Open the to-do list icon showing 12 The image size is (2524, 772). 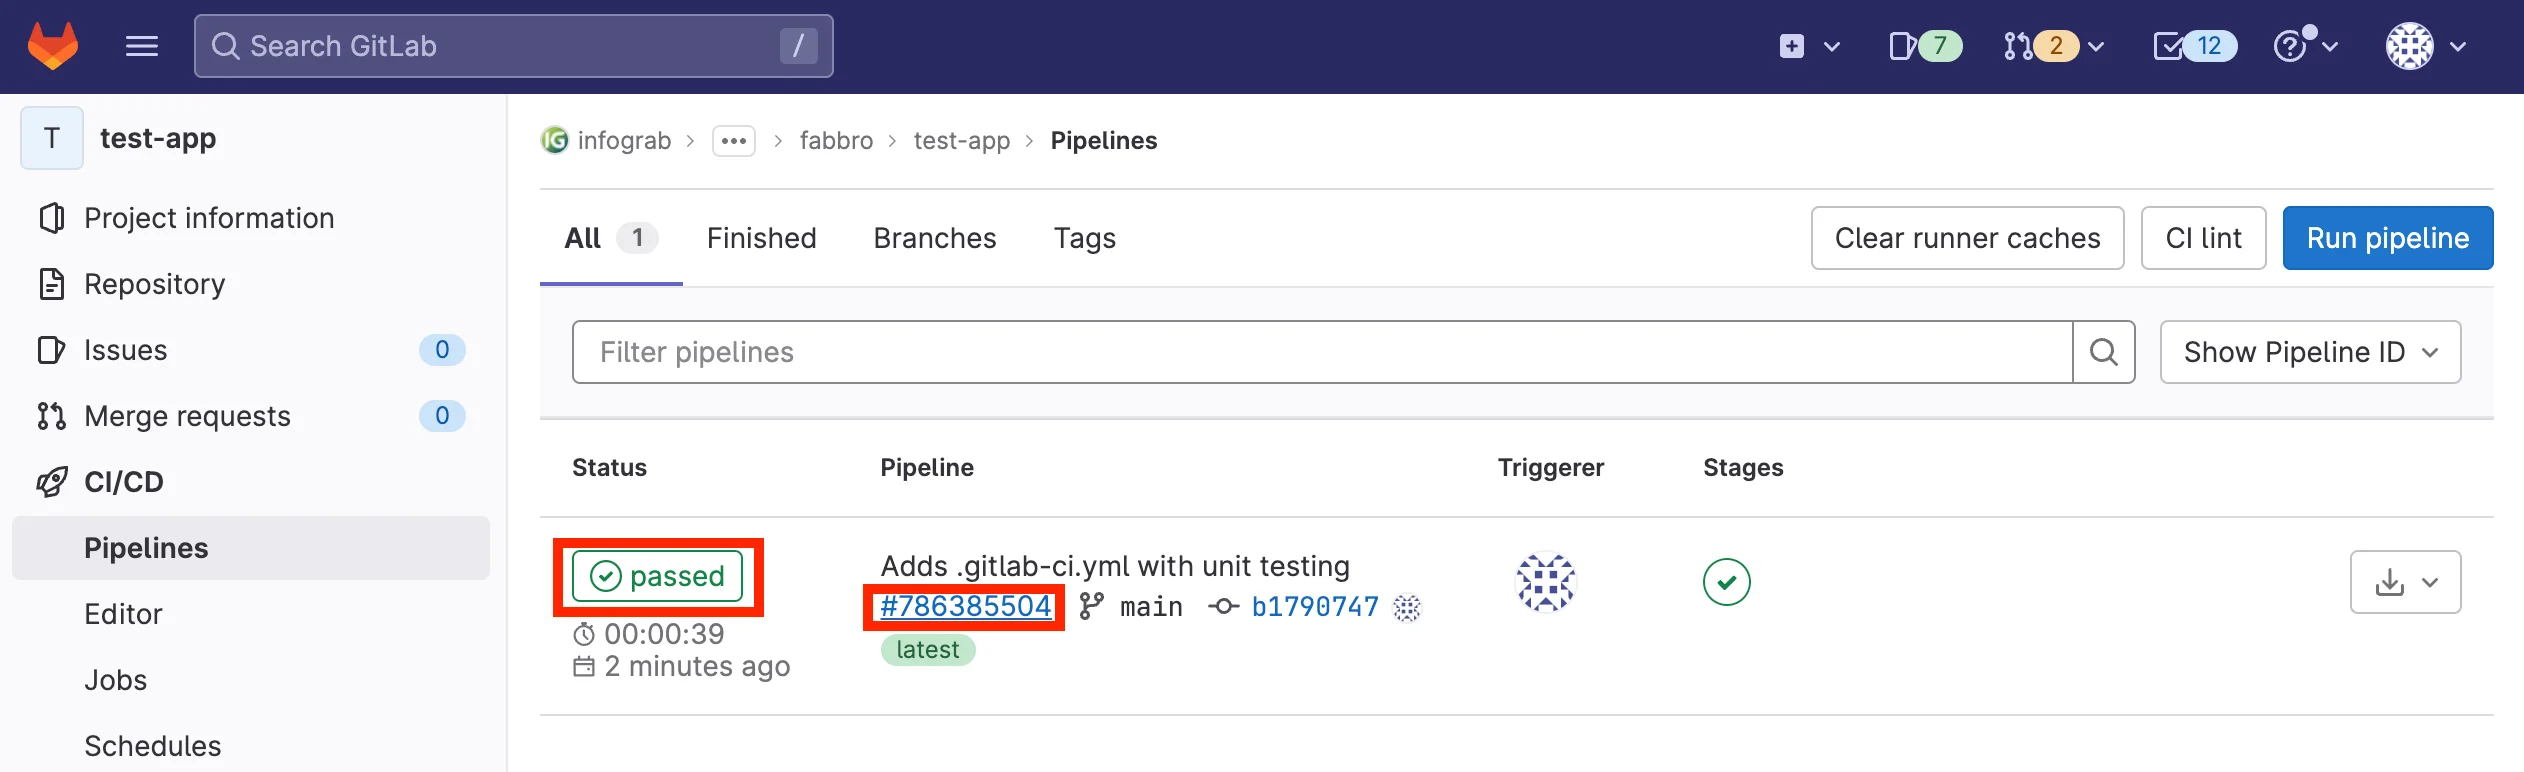click(2194, 46)
